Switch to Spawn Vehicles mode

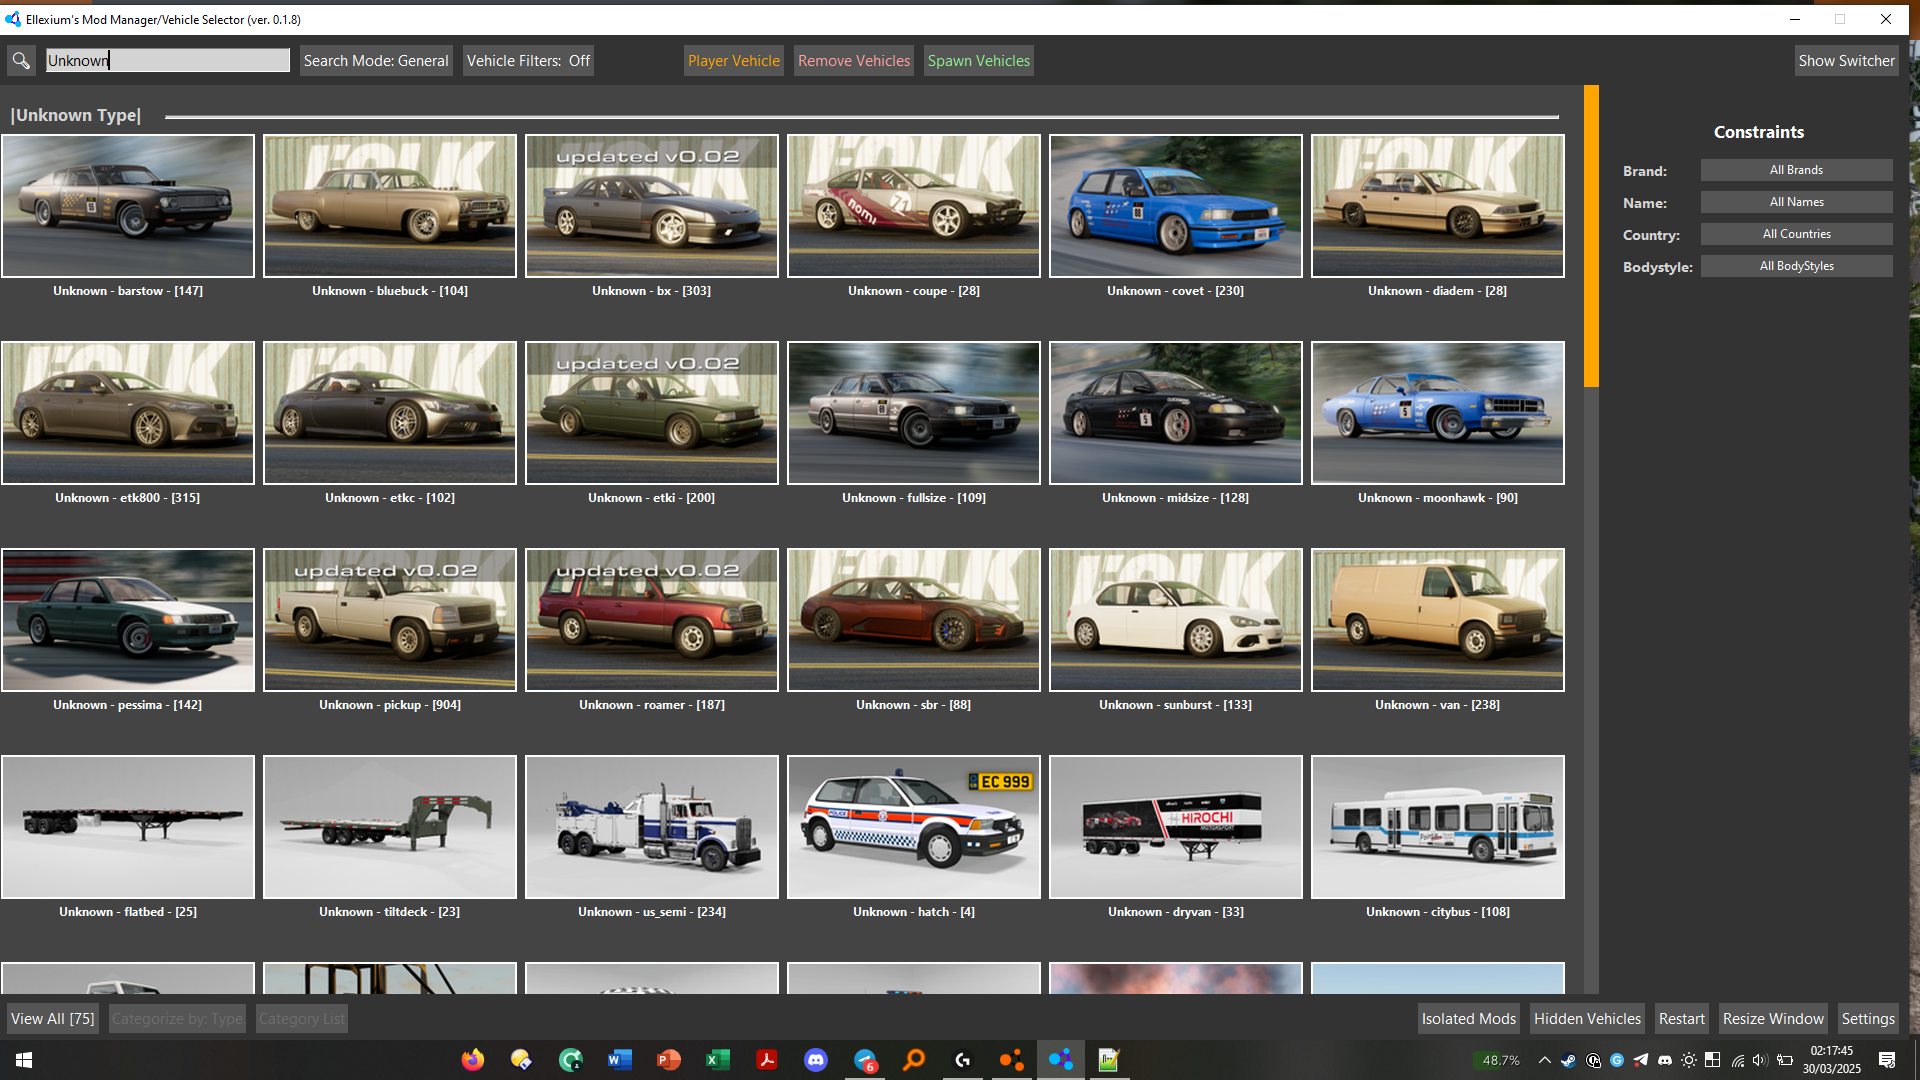(x=978, y=61)
